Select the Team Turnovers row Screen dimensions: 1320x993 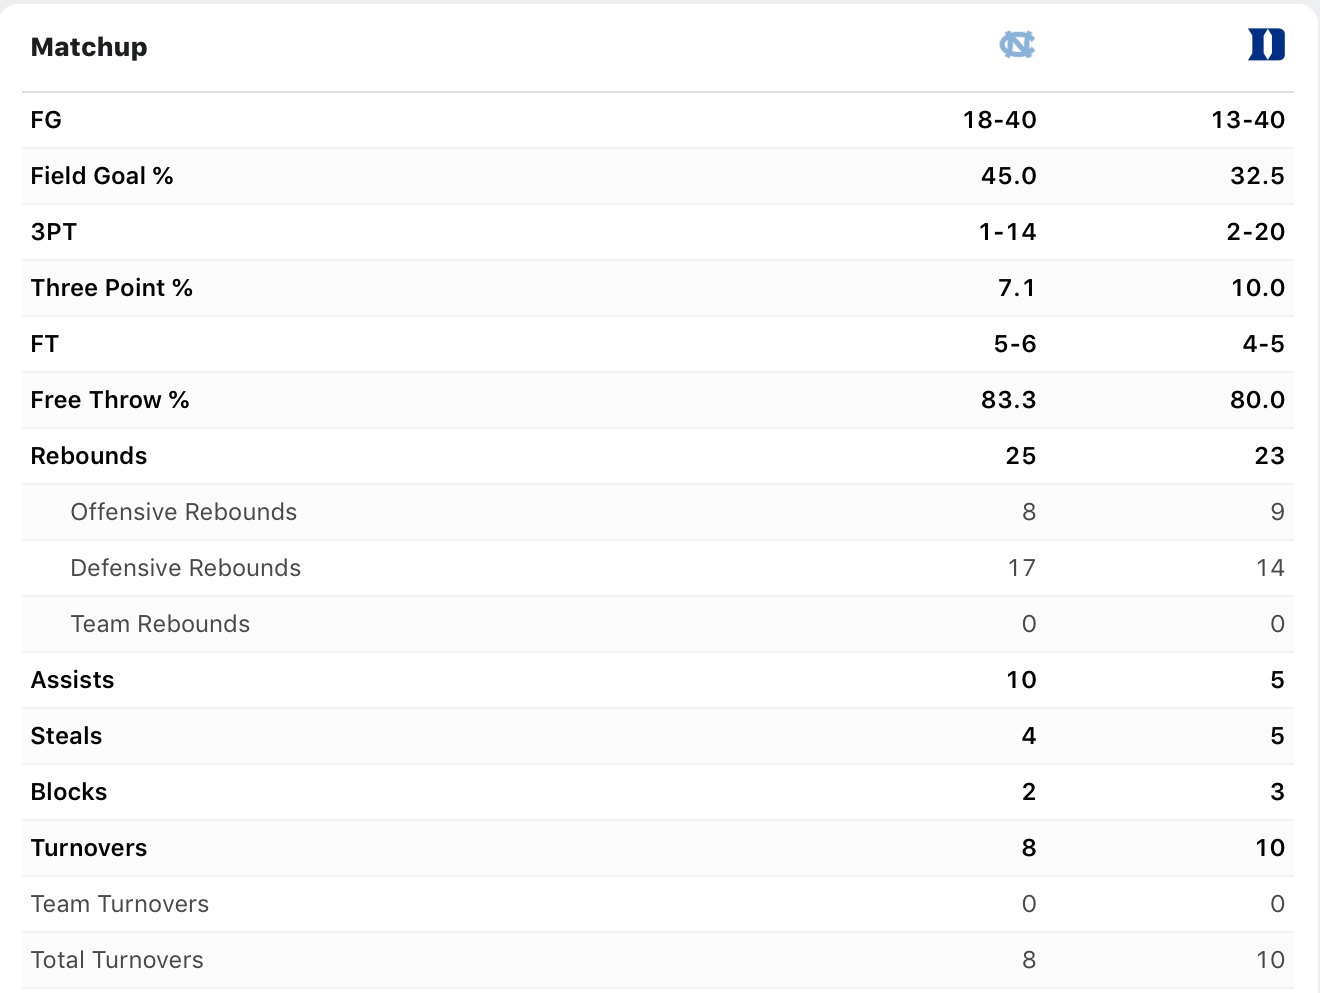[x=658, y=904]
